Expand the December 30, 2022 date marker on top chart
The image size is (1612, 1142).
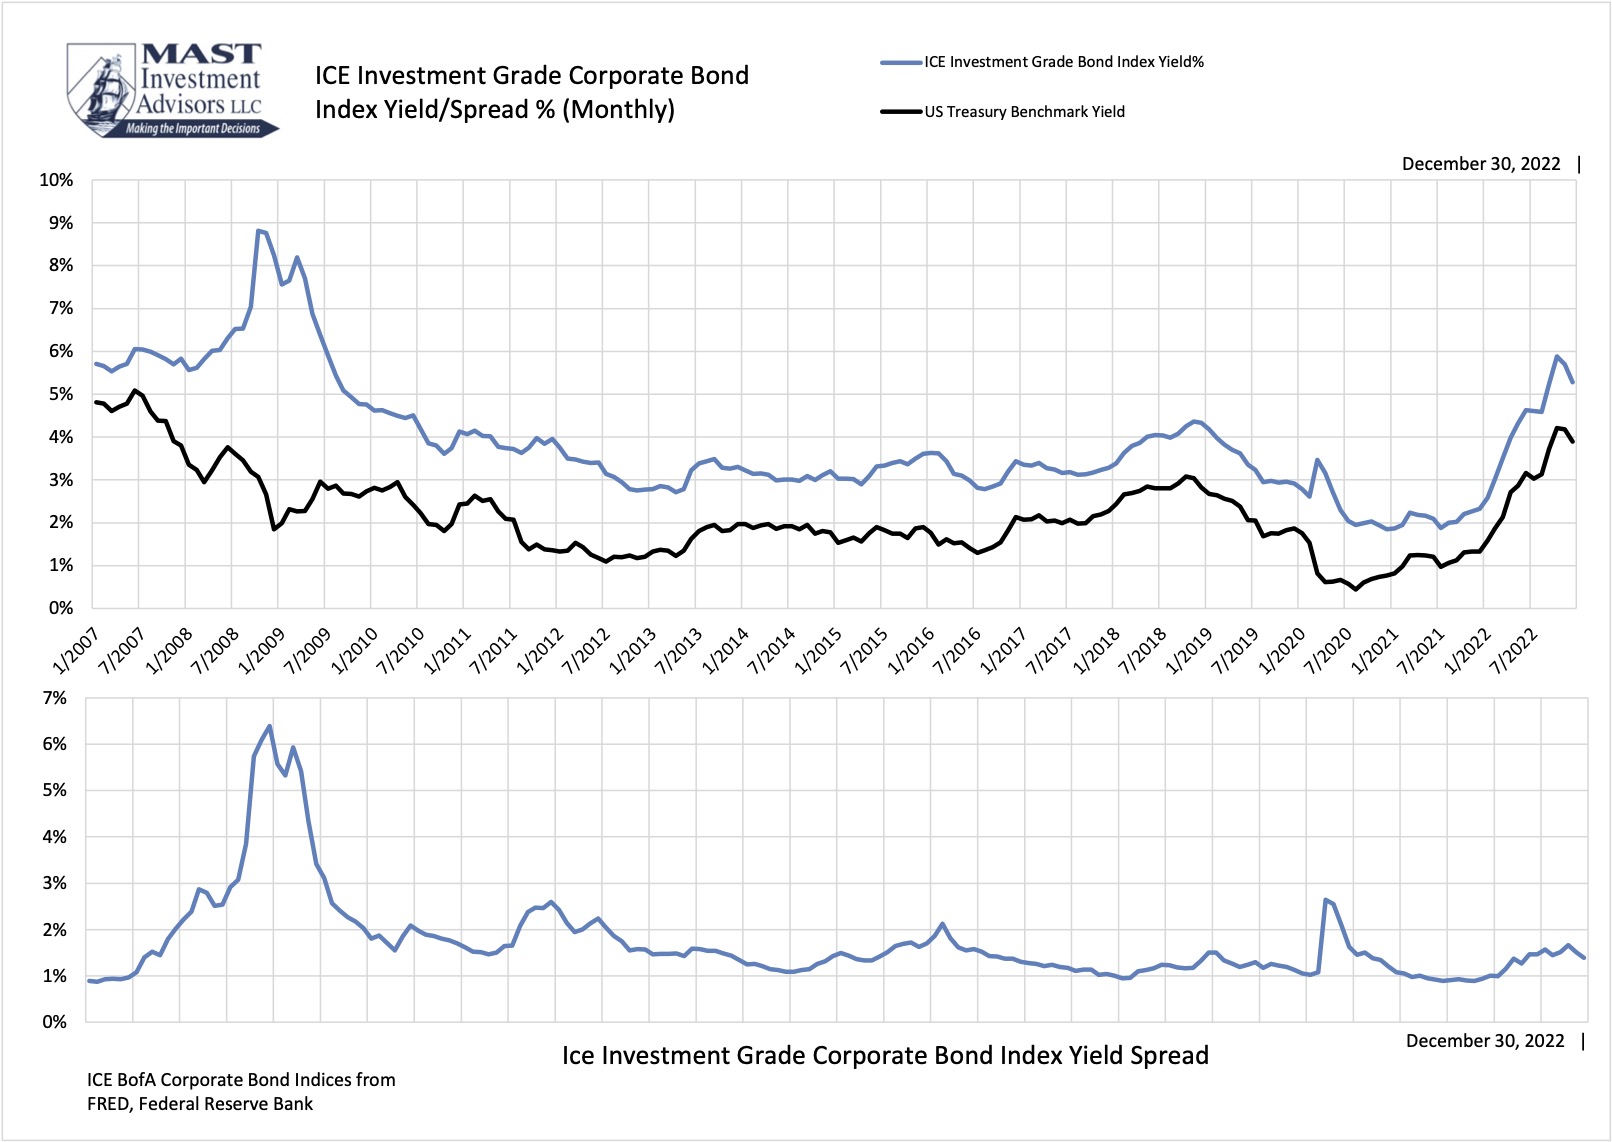pyautogui.click(x=1481, y=163)
